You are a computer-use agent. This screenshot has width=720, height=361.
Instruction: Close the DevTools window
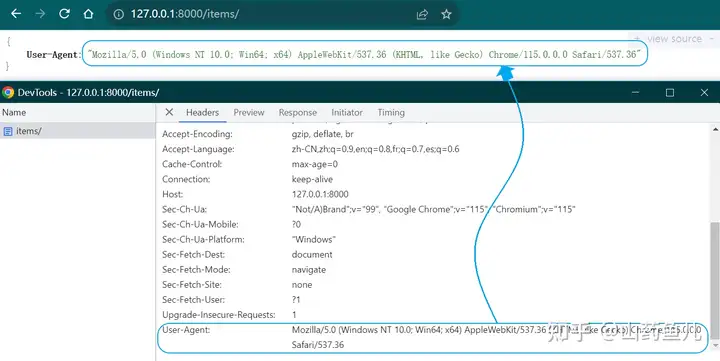[704, 92]
